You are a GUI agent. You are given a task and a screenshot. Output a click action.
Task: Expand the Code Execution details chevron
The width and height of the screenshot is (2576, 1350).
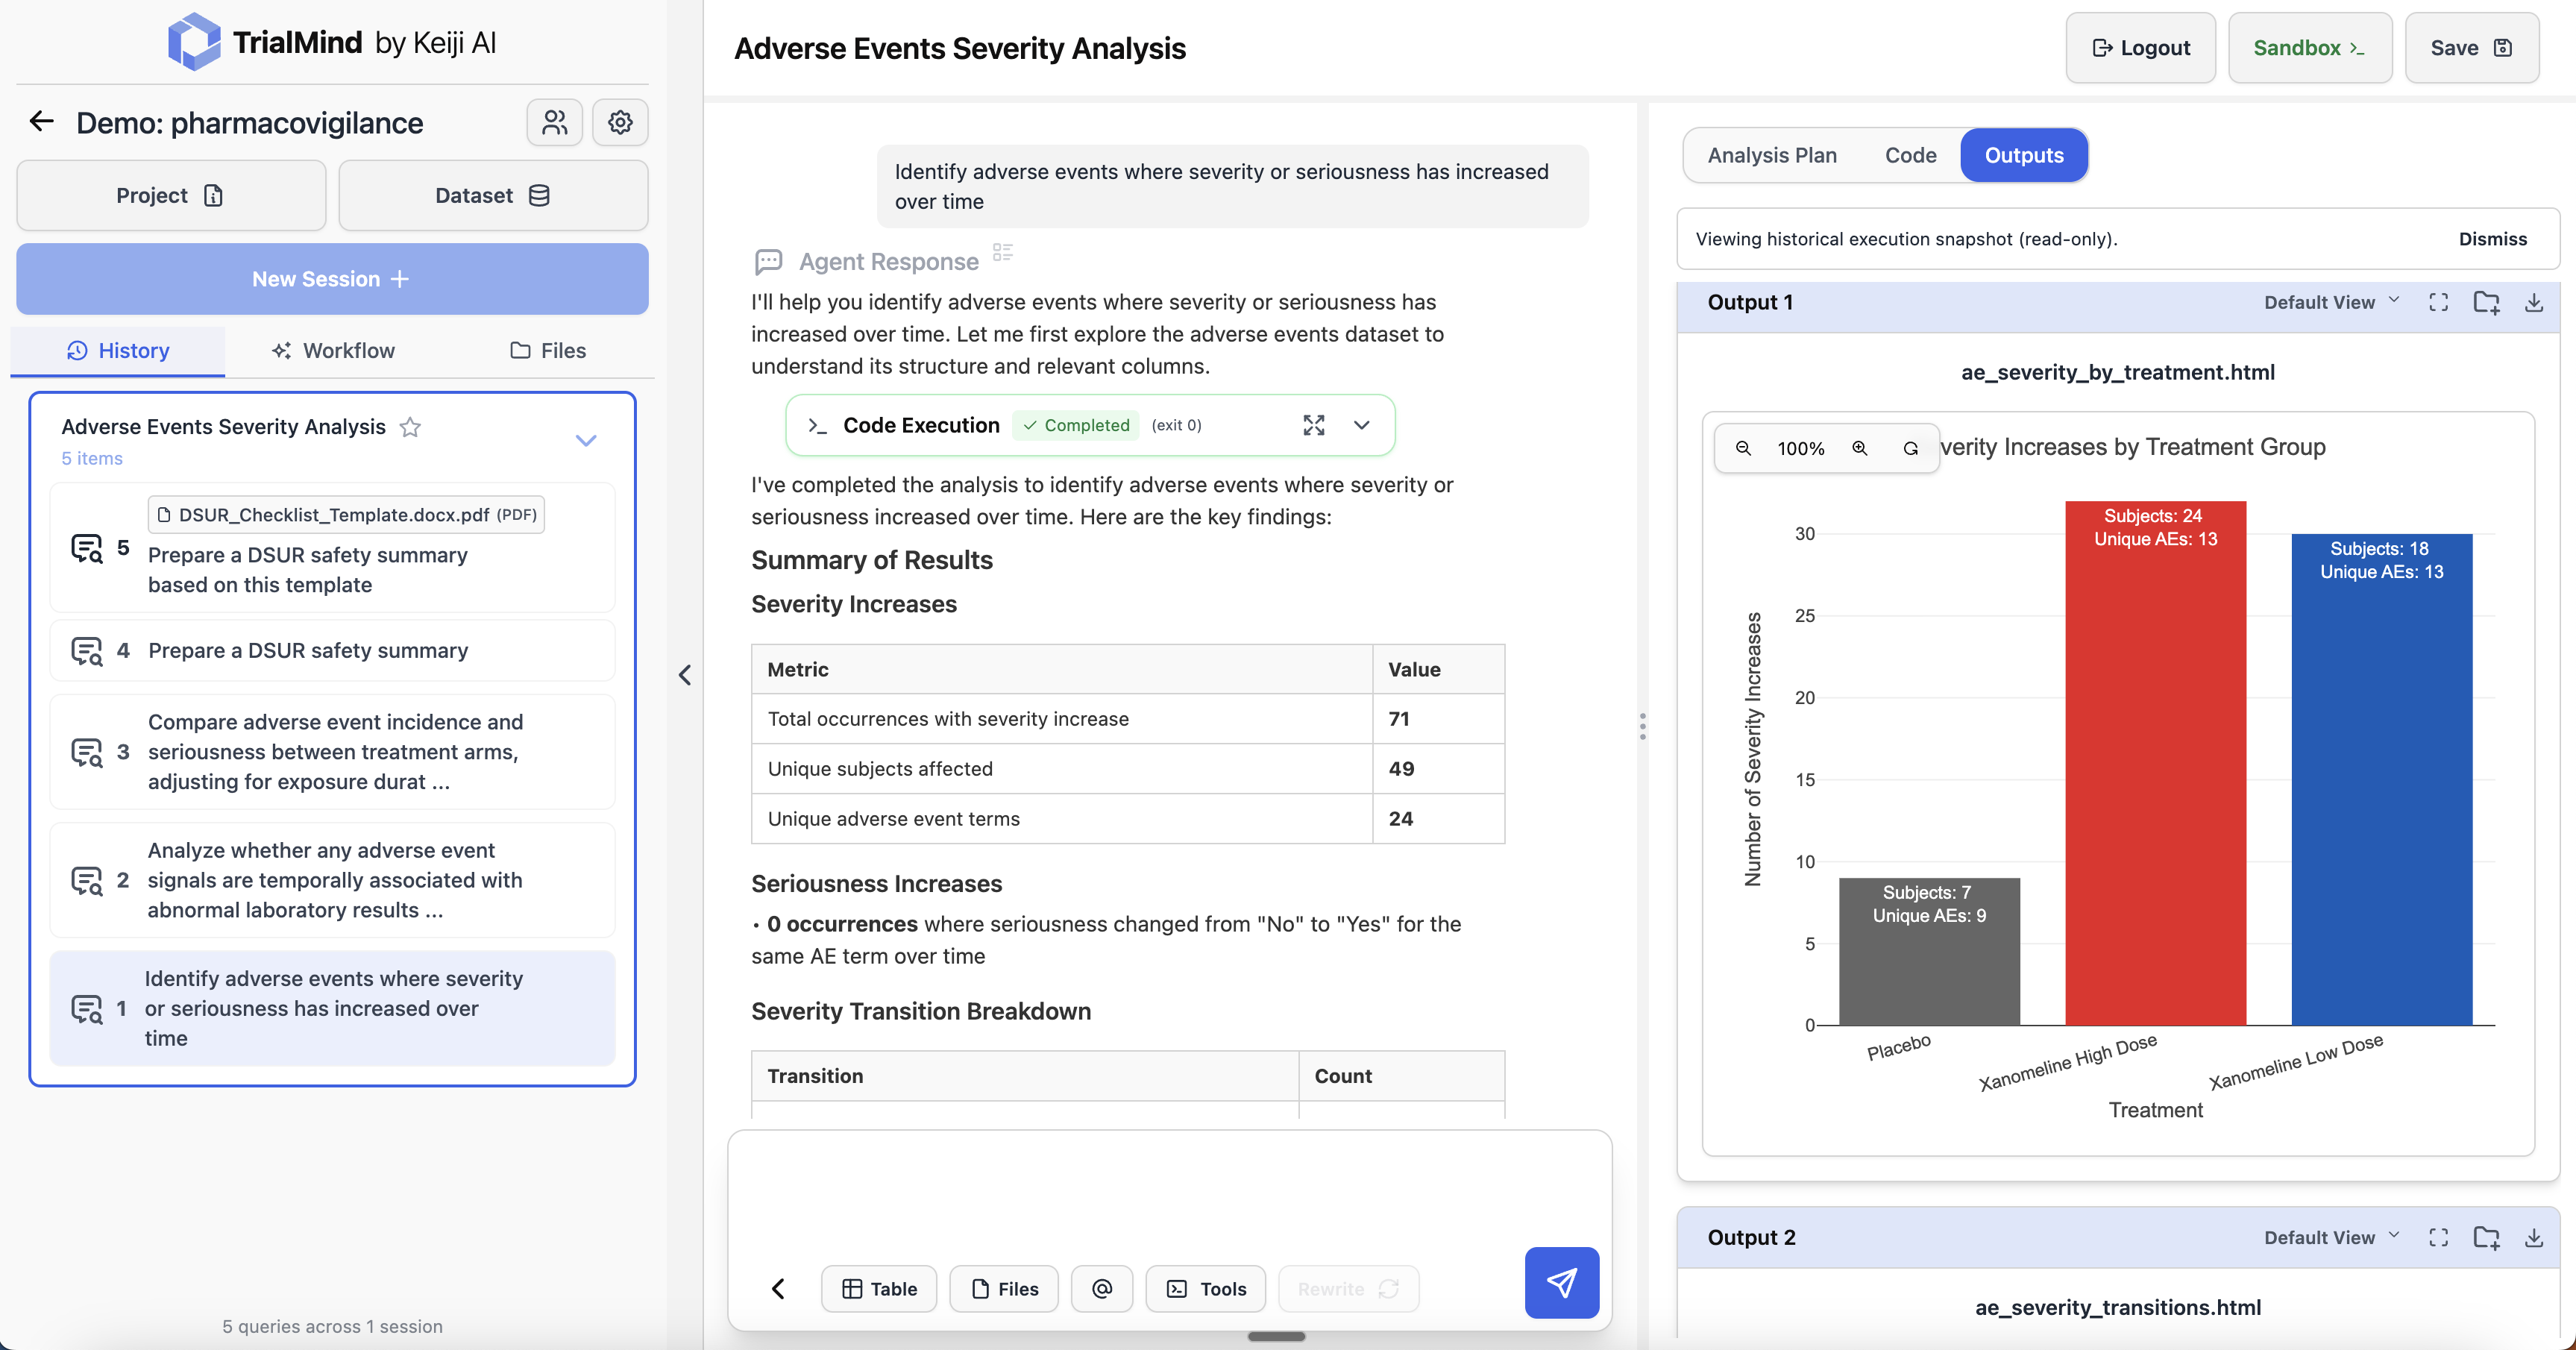1362,425
